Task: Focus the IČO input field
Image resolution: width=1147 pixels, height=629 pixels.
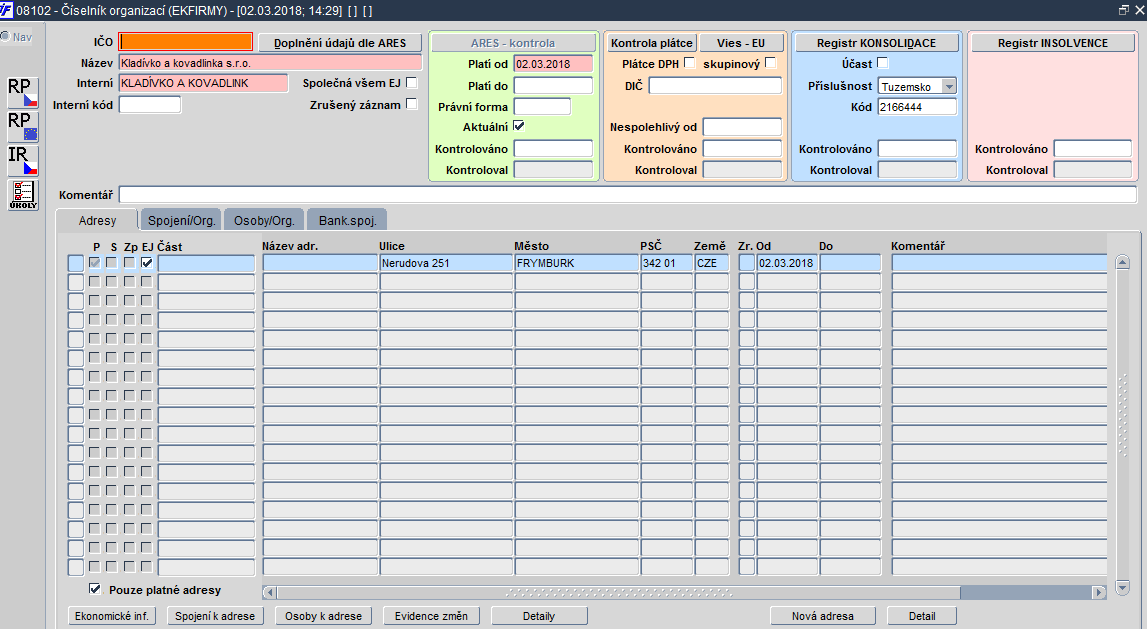Action: pyautogui.click(x=186, y=42)
